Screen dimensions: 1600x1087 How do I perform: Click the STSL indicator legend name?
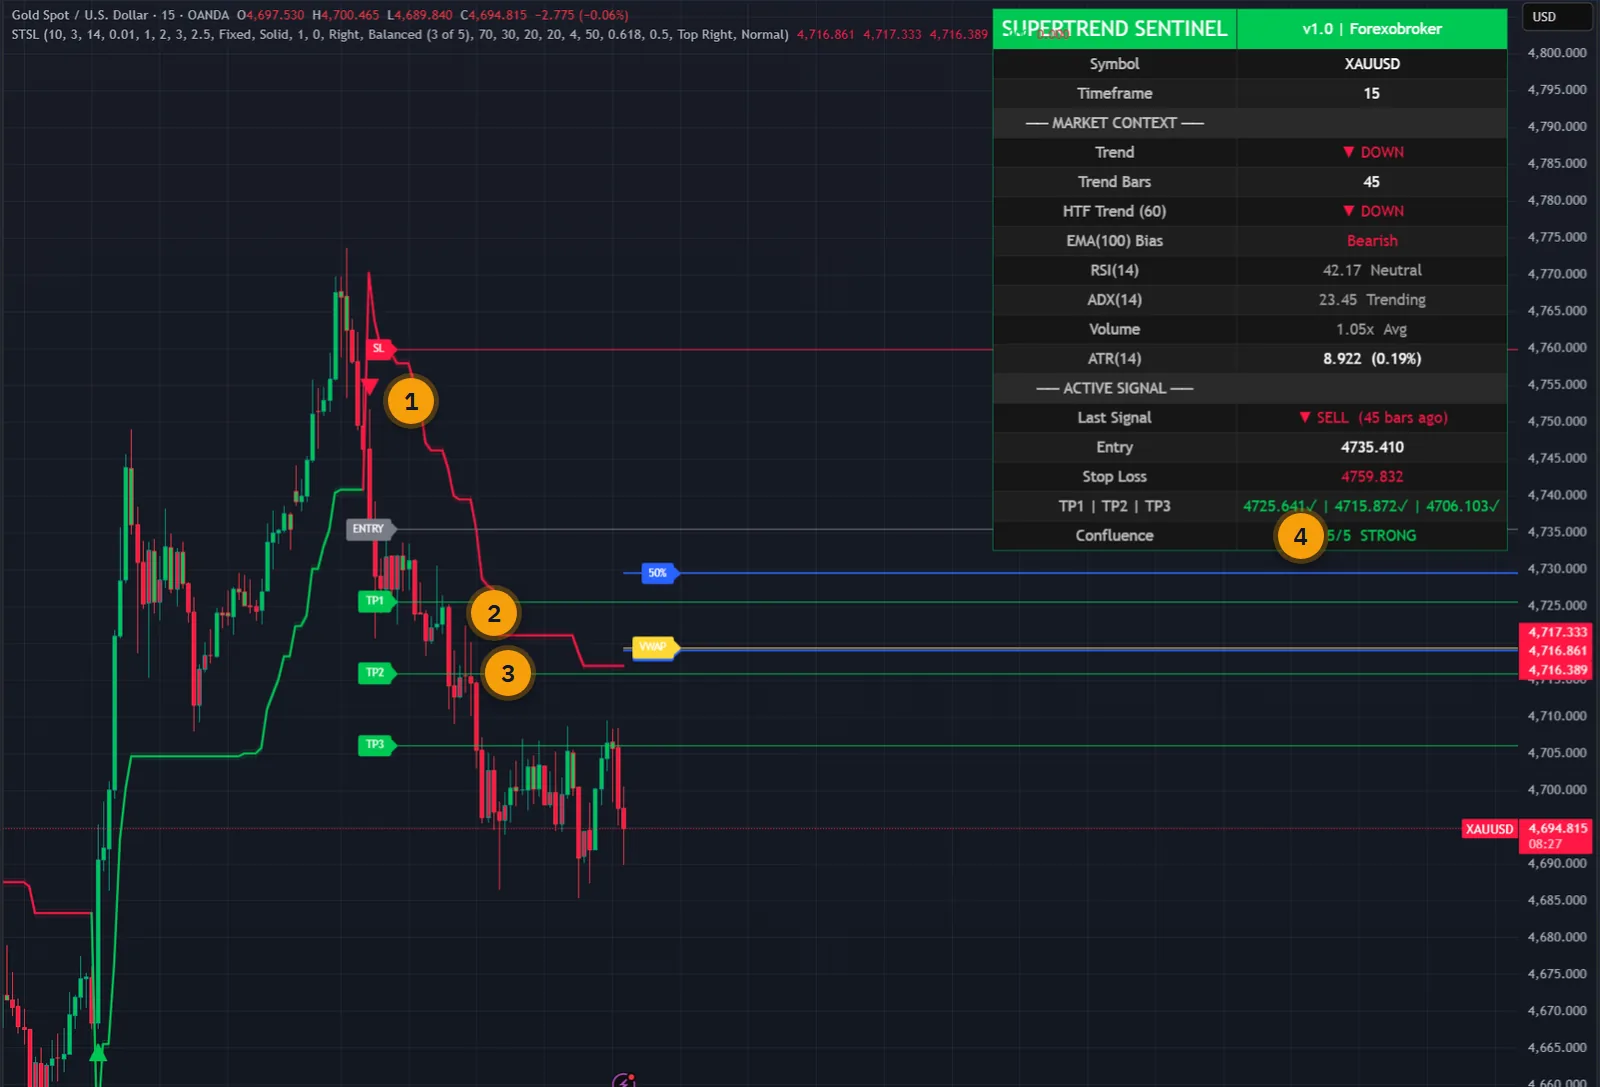(25, 34)
